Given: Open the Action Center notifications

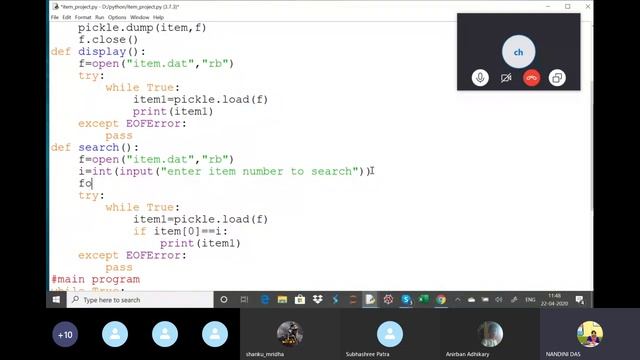Looking at the screenshot, I should click(x=580, y=300).
